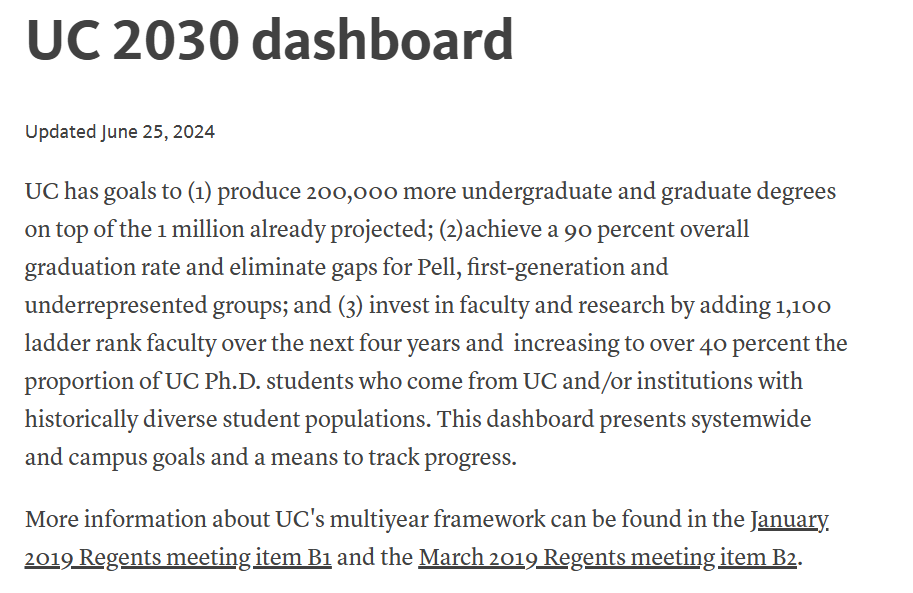Click 'UC 2030' in the page heading
913x593 pixels.
tap(133, 39)
